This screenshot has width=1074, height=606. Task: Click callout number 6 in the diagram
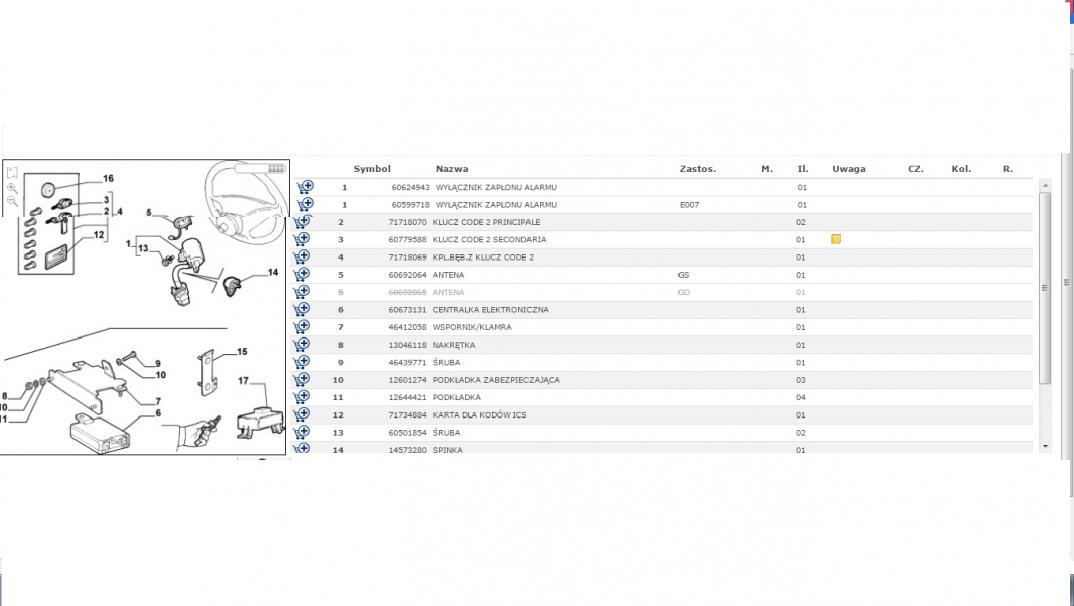(x=158, y=413)
